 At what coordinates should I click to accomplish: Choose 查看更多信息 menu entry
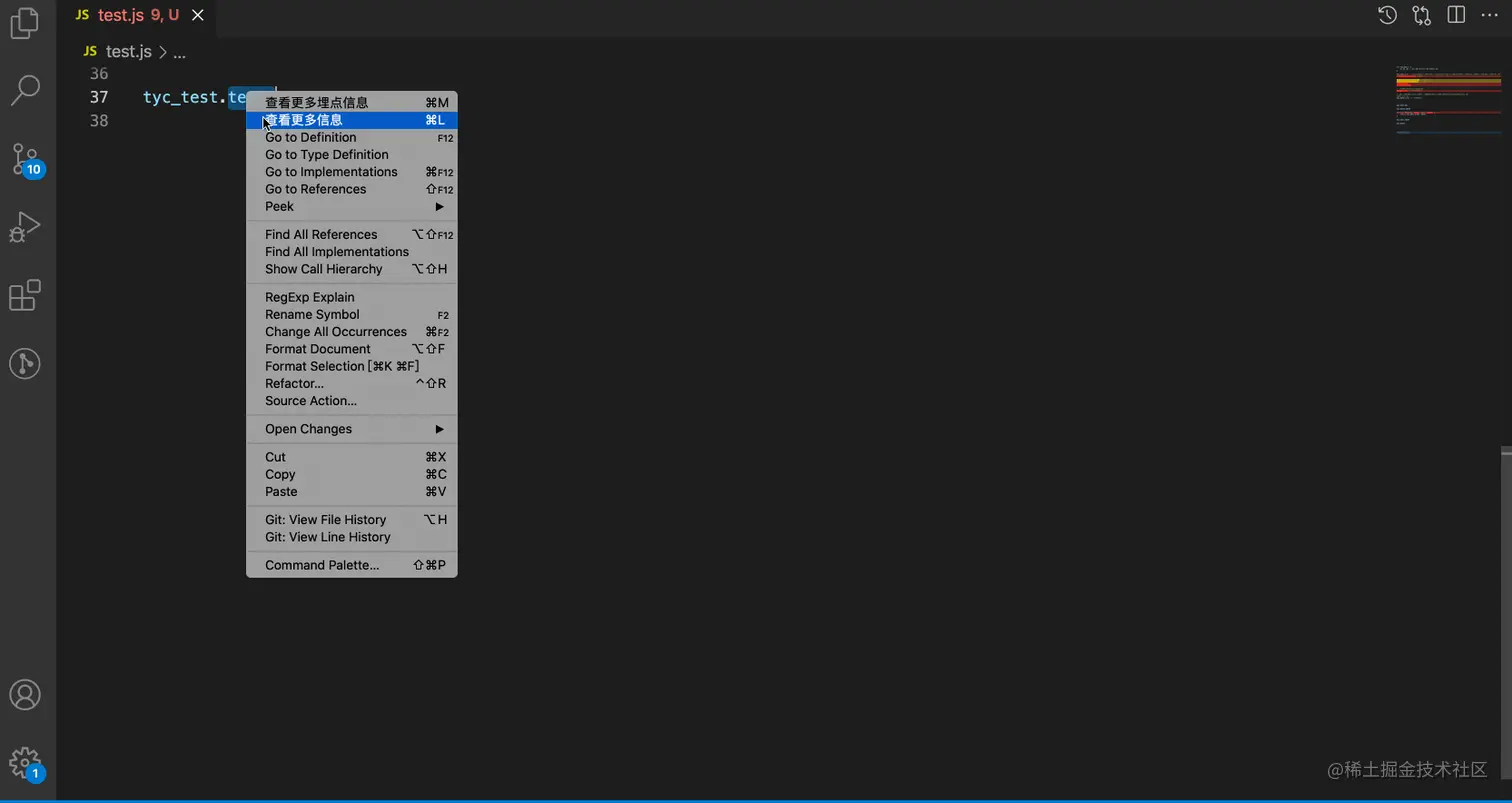pos(352,120)
